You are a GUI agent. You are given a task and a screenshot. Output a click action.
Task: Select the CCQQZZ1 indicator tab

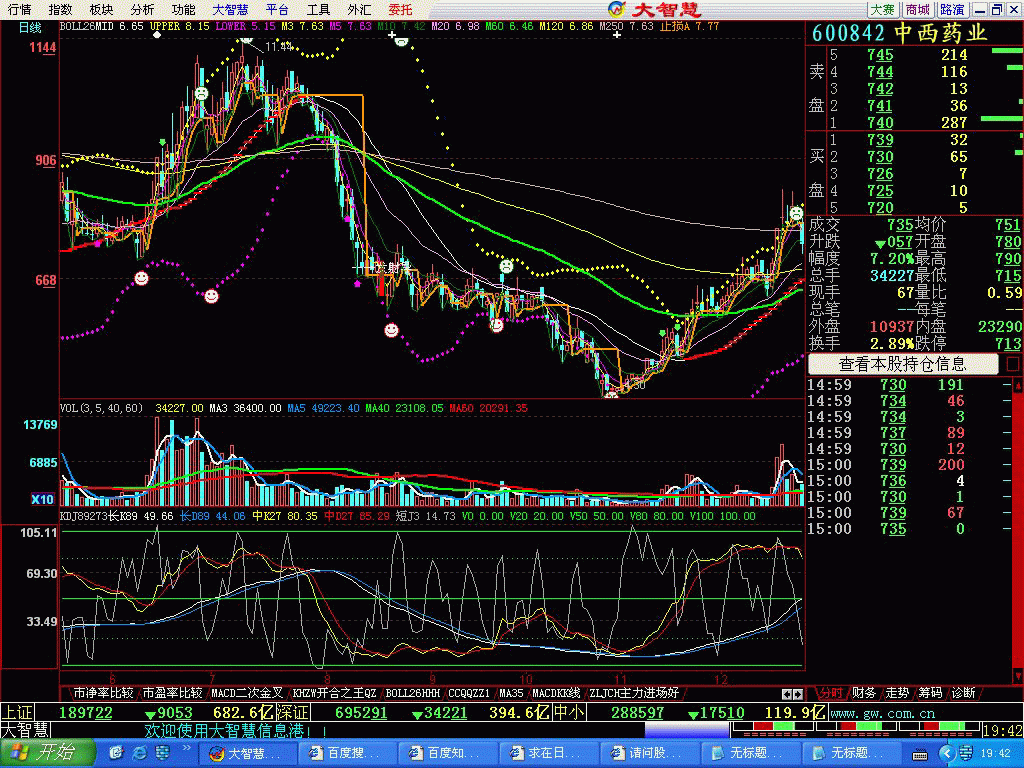click(x=470, y=693)
